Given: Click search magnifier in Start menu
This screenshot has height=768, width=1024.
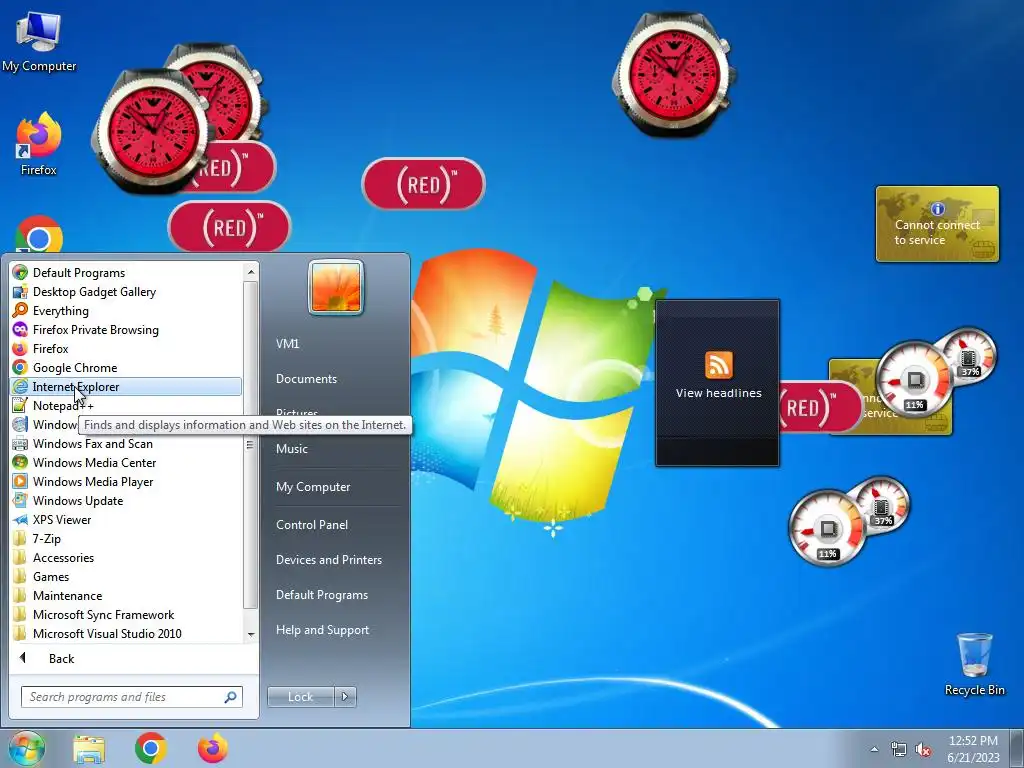Looking at the screenshot, I should pyautogui.click(x=230, y=697).
